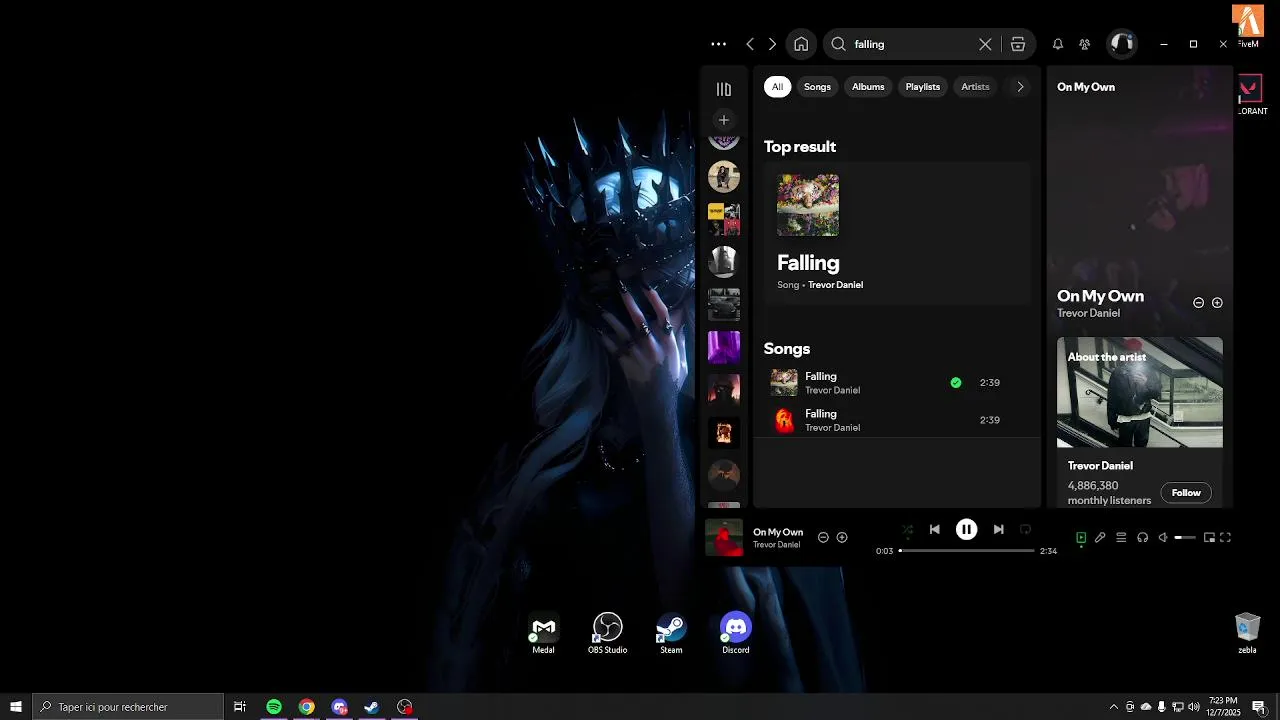This screenshot has height=720, width=1280.
Task: Toggle the green saved checkmark on Falling
Action: (956, 382)
